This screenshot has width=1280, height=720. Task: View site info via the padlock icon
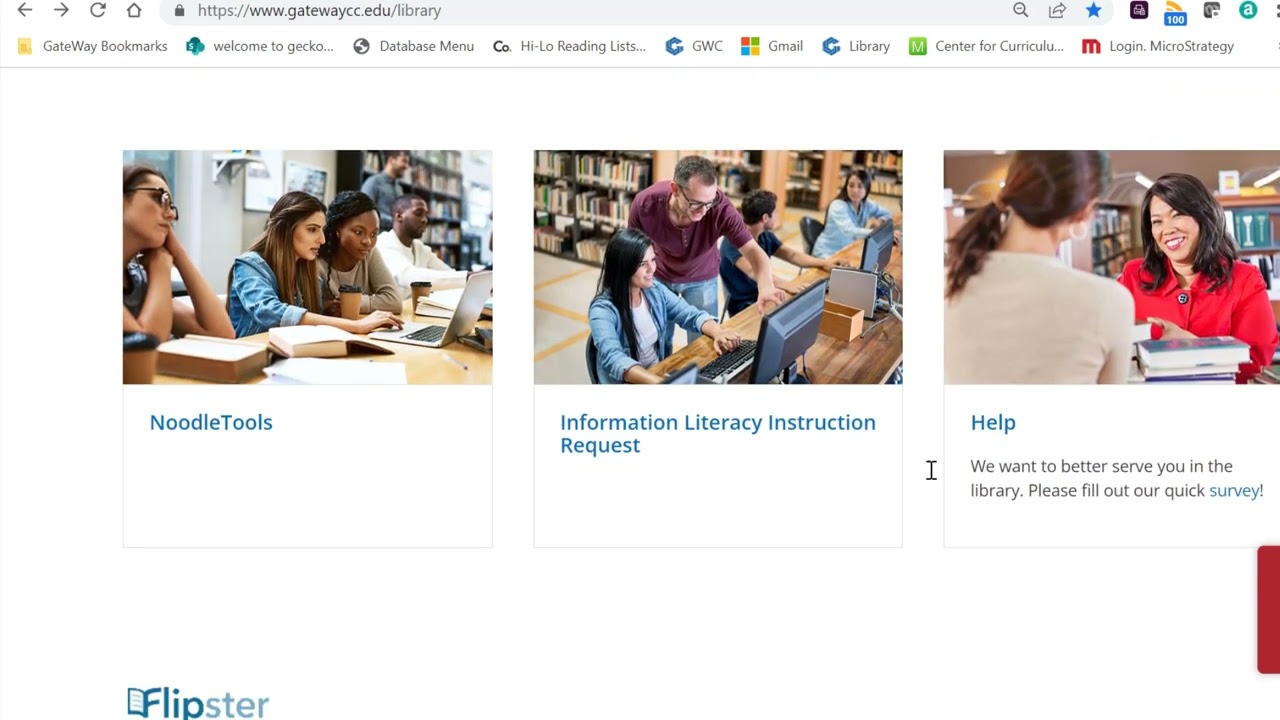[179, 10]
